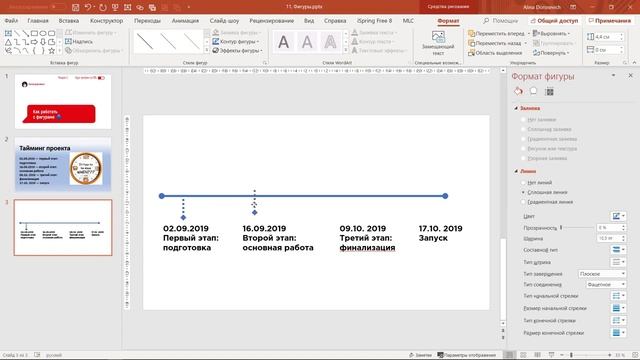Switch to the Главная ribbon tab
Viewport: 640px width, 360px height.
tap(38, 20)
